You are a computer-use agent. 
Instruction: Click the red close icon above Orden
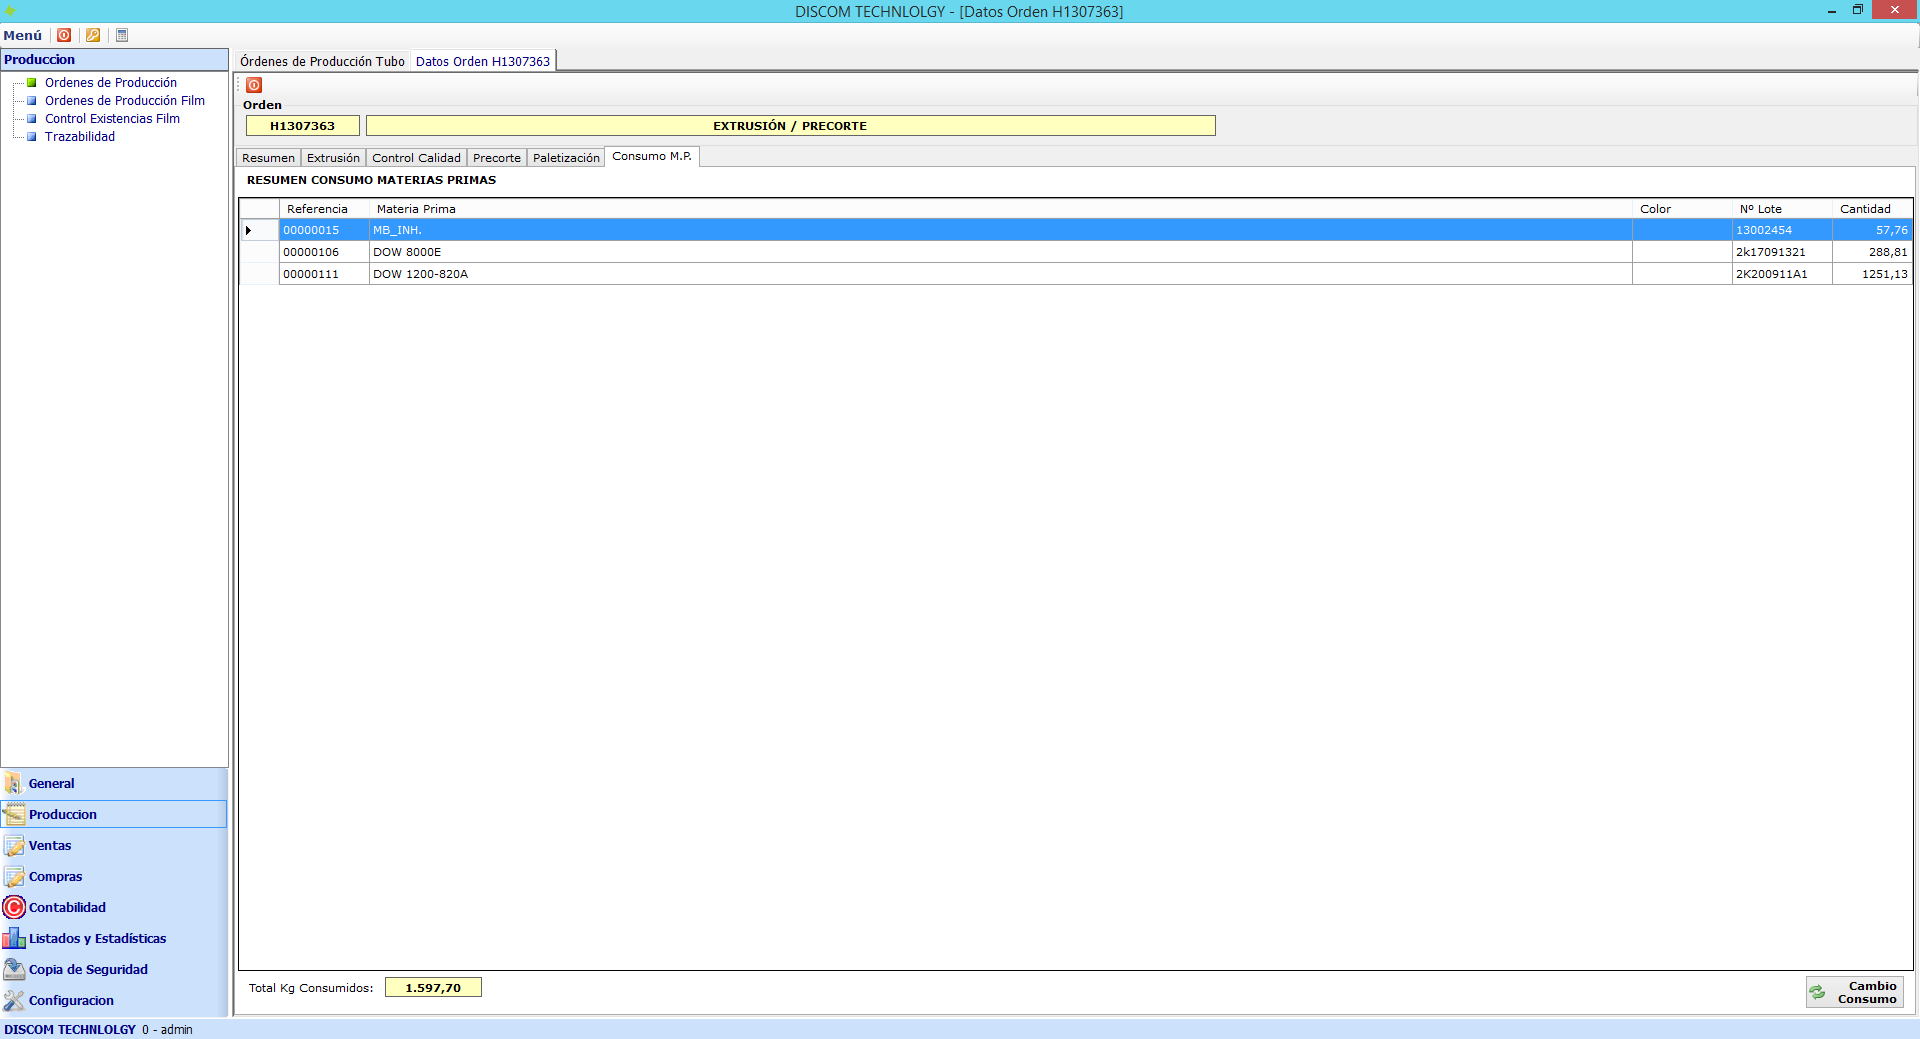pos(254,85)
